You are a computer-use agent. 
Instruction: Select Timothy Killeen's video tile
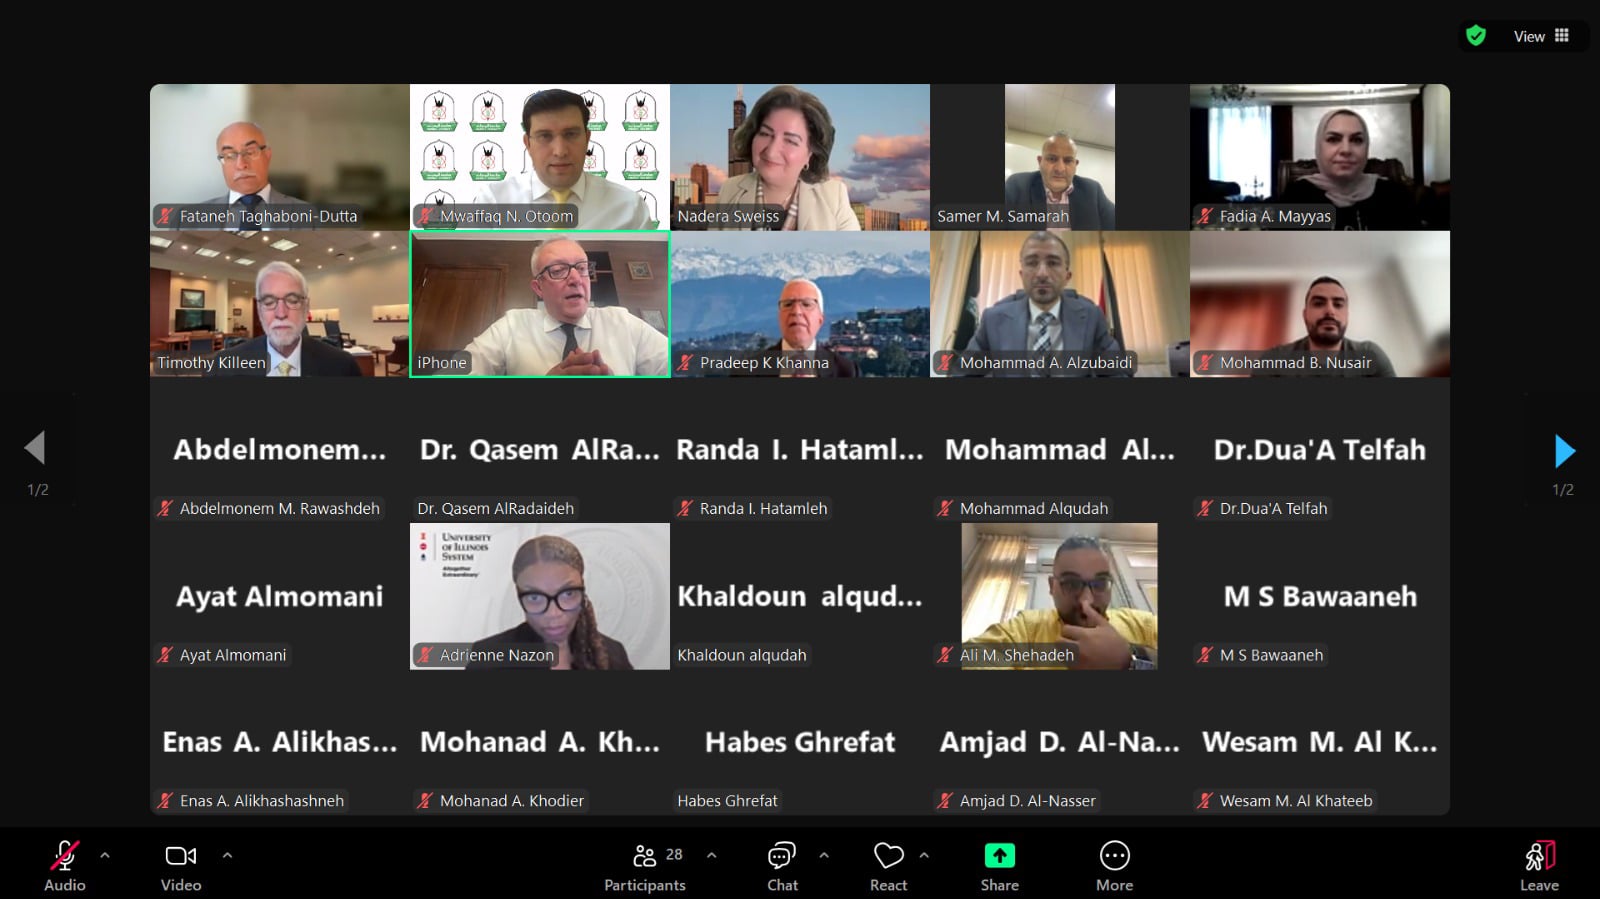(280, 304)
